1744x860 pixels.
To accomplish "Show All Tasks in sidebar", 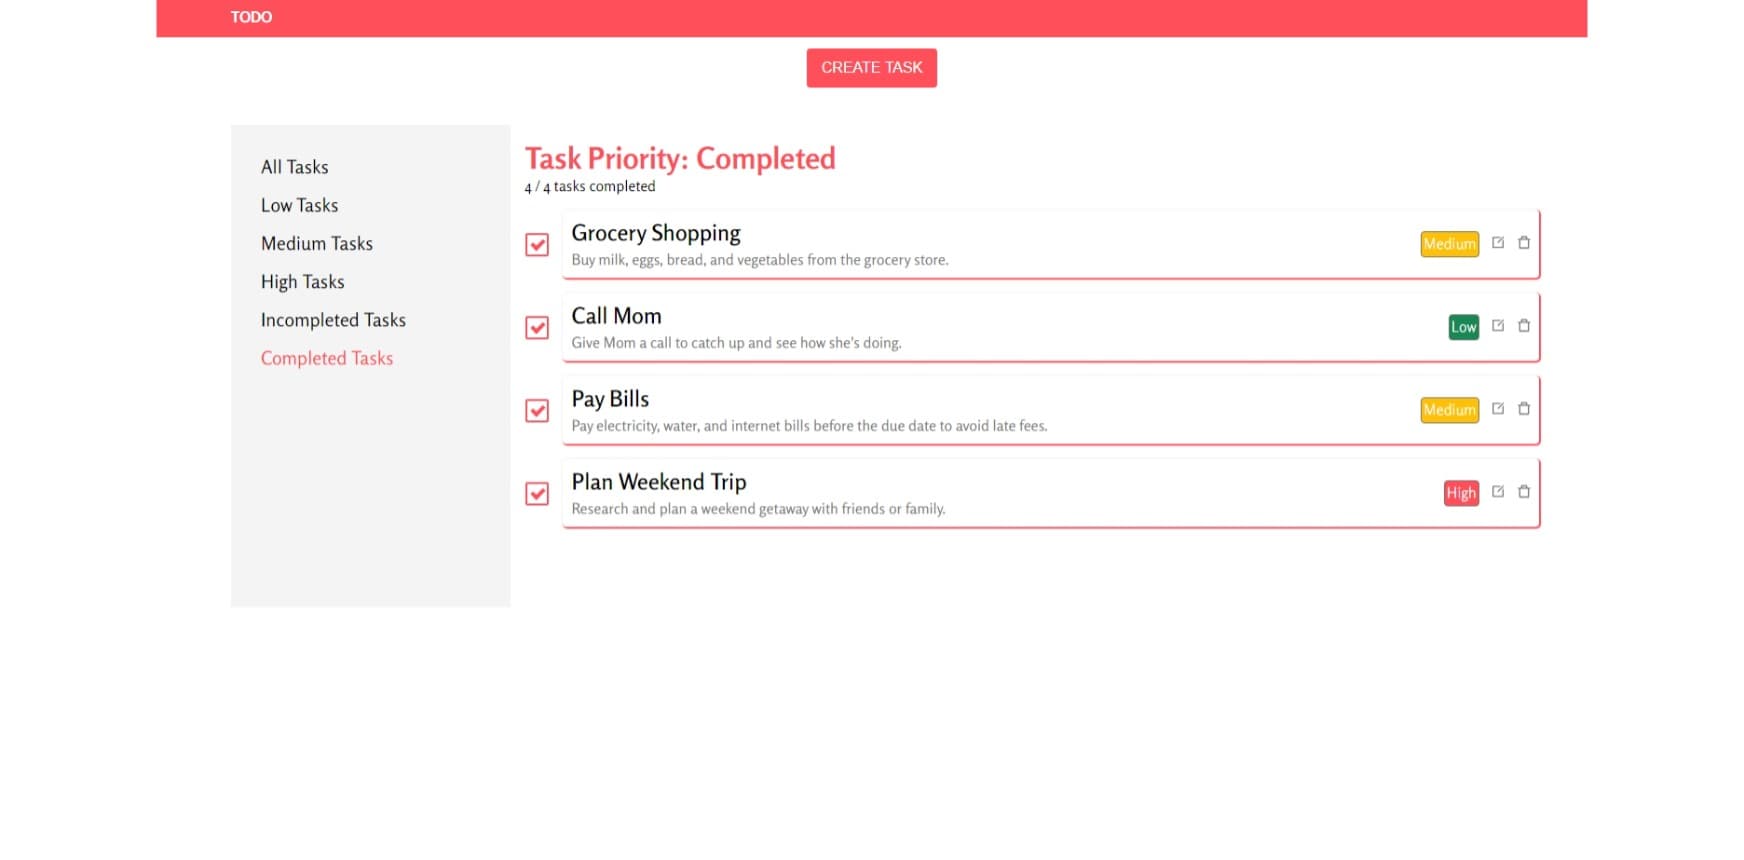I will [x=295, y=167].
